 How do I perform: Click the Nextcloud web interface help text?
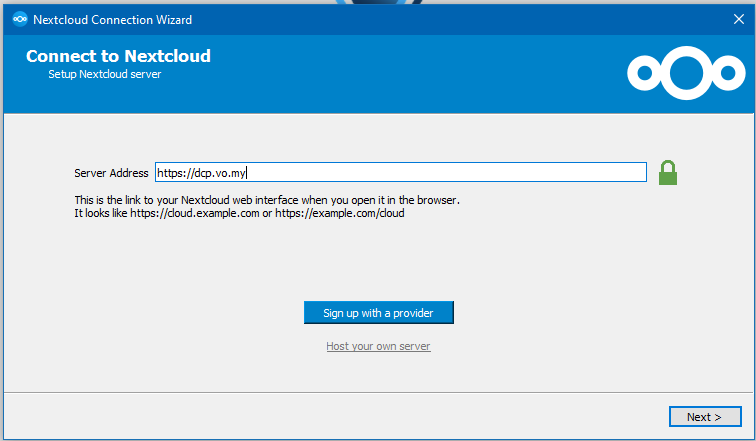266,200
